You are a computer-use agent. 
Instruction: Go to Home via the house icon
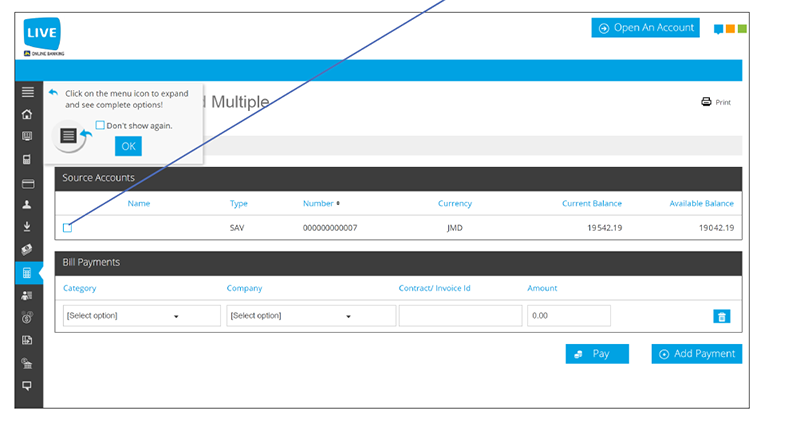tap(27, 114)
